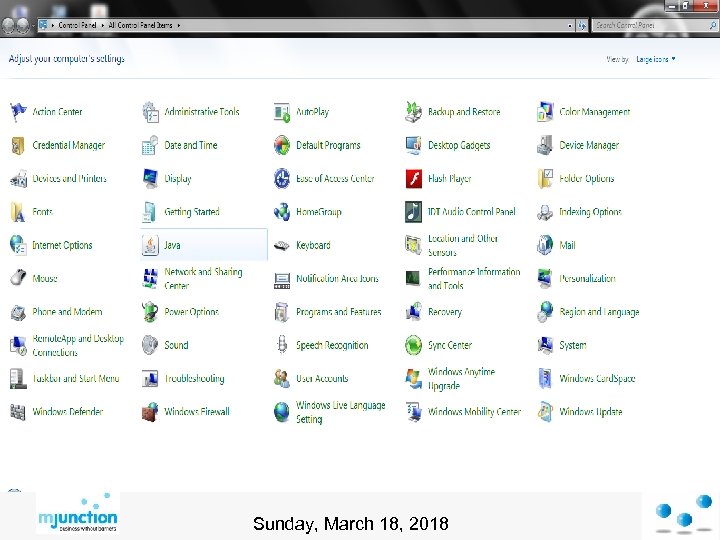Click the search magnifier icon
The image size is (720, 540).
[x=713, y=26]
